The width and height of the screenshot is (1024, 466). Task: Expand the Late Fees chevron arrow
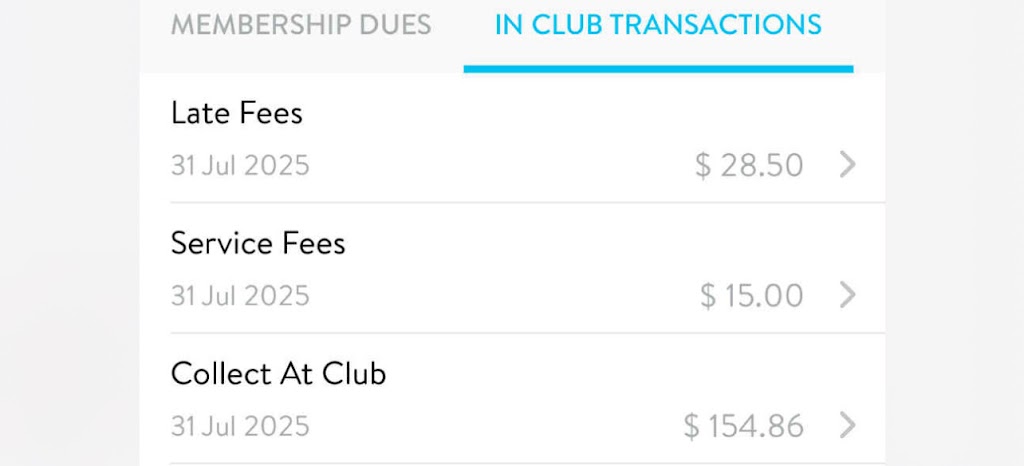click(847, 164)
